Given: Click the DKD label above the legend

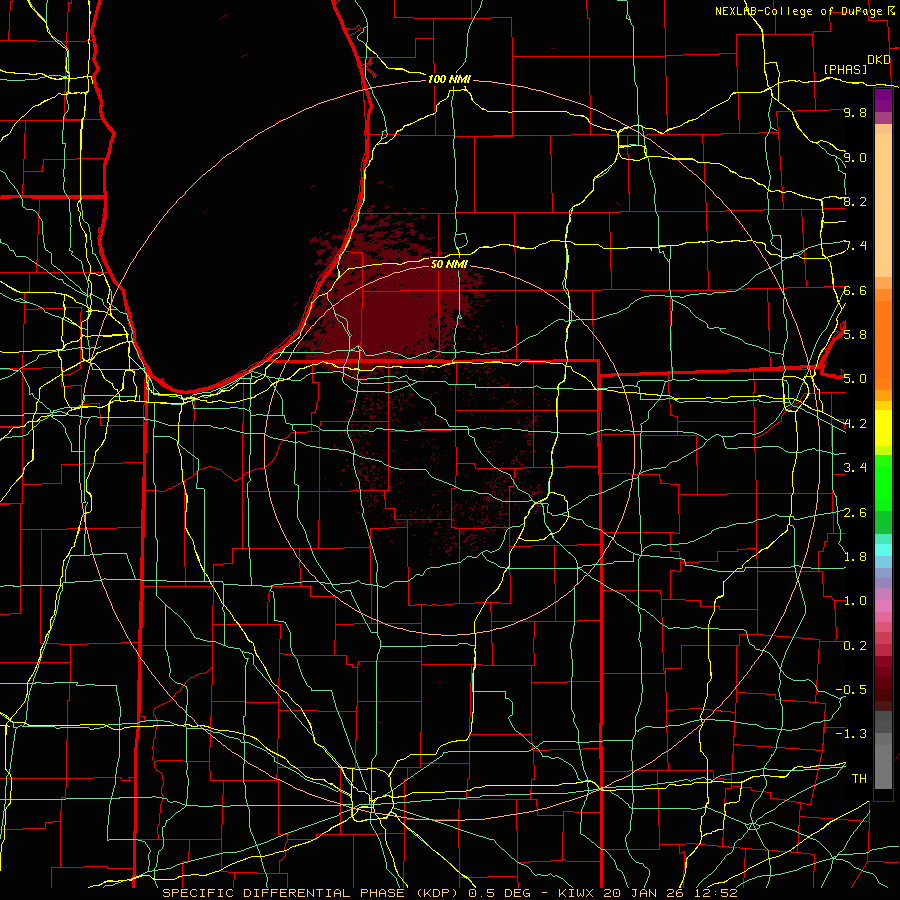Looking at the screenshot, I should tap(879, 60).
